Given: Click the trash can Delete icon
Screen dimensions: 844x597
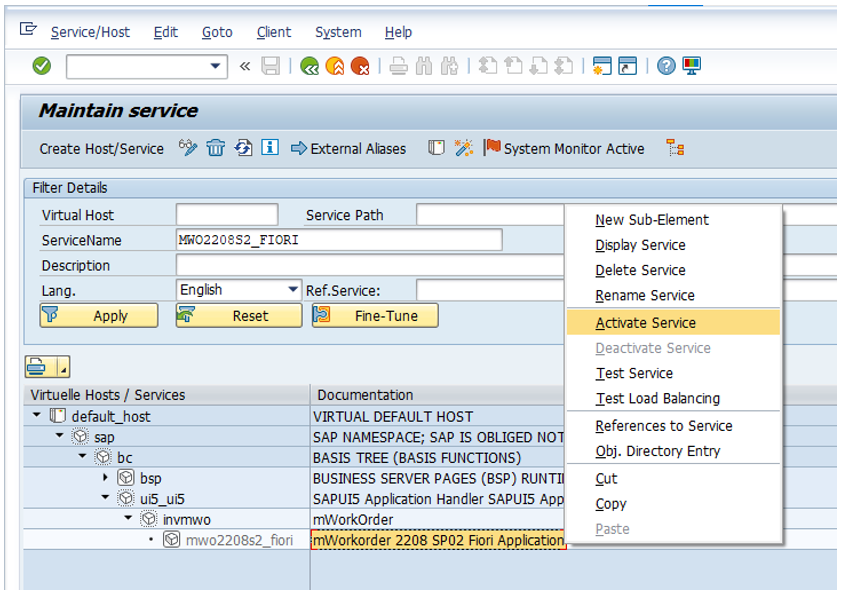Looking at the screenshot, I should point(215,148).
